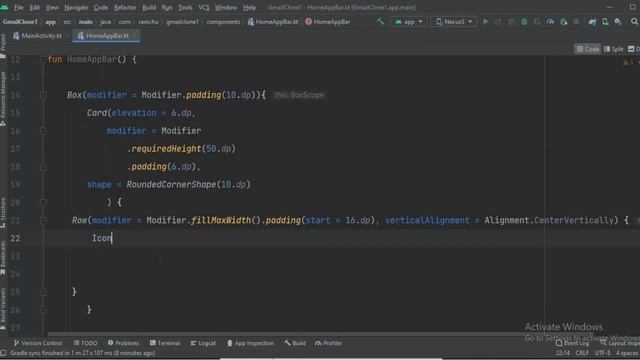The height and width of the screenshot is (360, 640).
Task: Close the HomeAppBar.kt tab
Action: (x=134, y=36)
